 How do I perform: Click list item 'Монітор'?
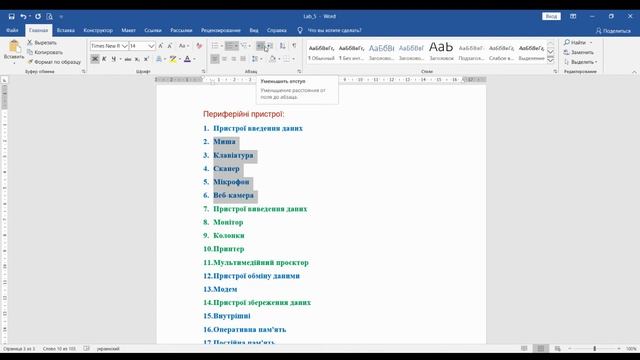(x=228, y=222)
